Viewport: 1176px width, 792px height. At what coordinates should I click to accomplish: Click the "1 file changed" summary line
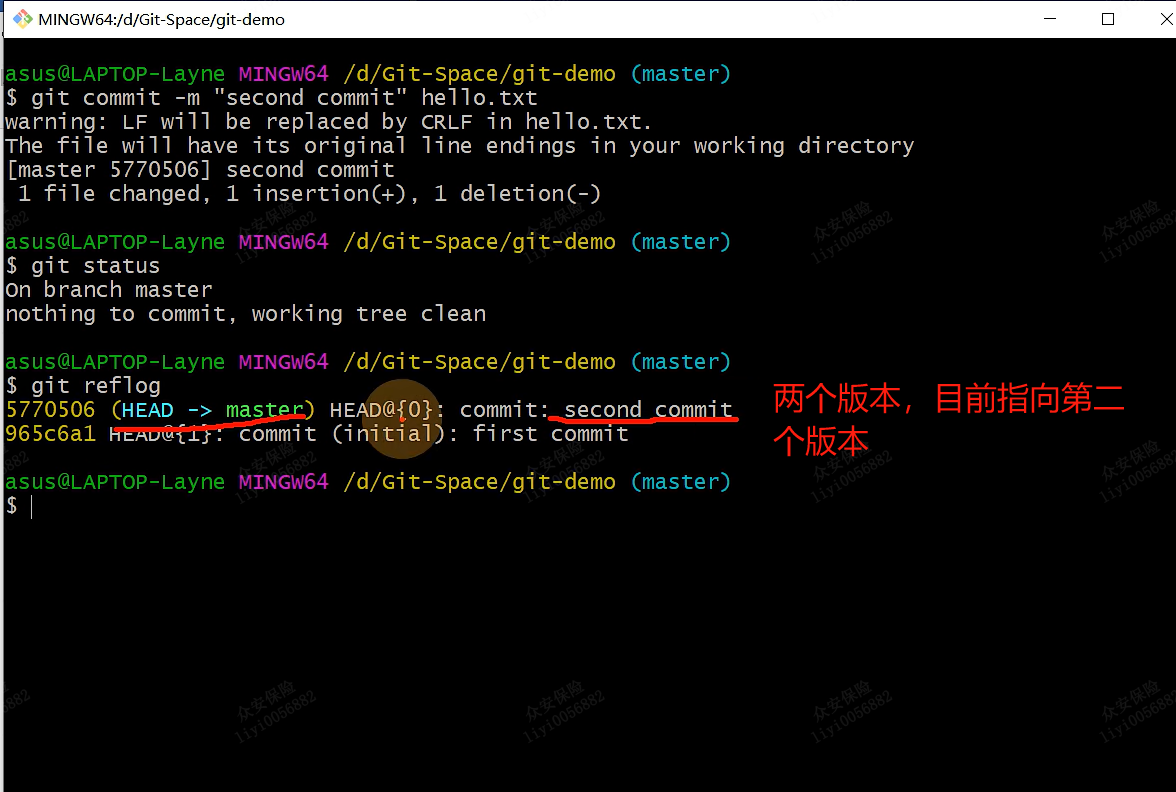coord(309,194)
